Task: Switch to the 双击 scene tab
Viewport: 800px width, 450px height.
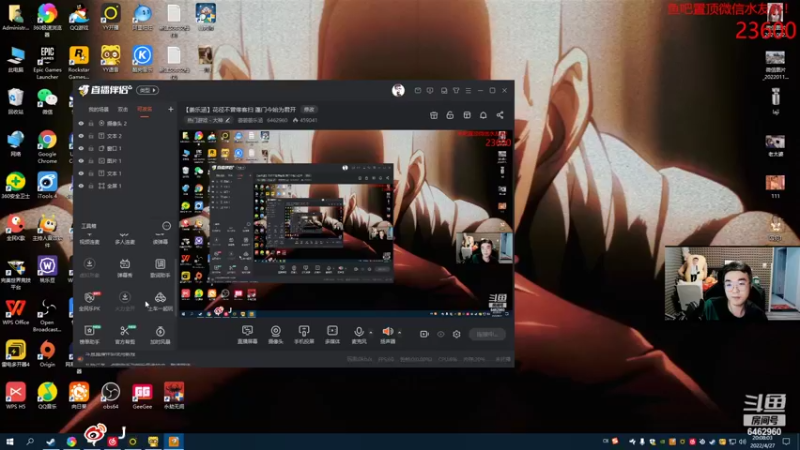Action: point(123,109)
